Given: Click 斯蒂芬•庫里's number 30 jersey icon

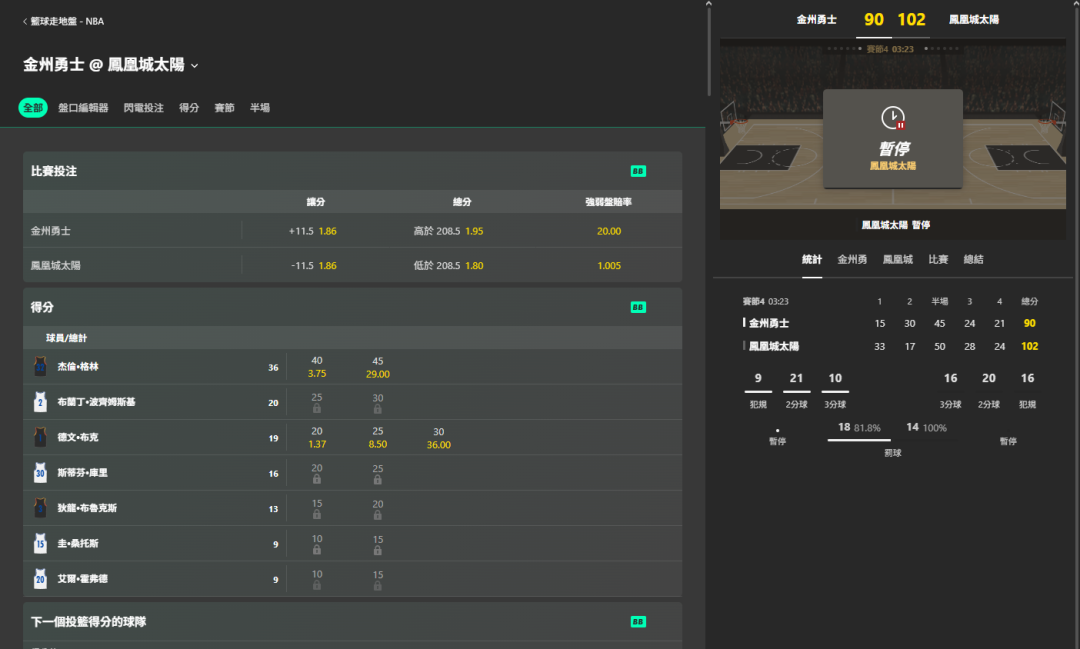Looking at the screenshot, I should (x=40, y=473).
